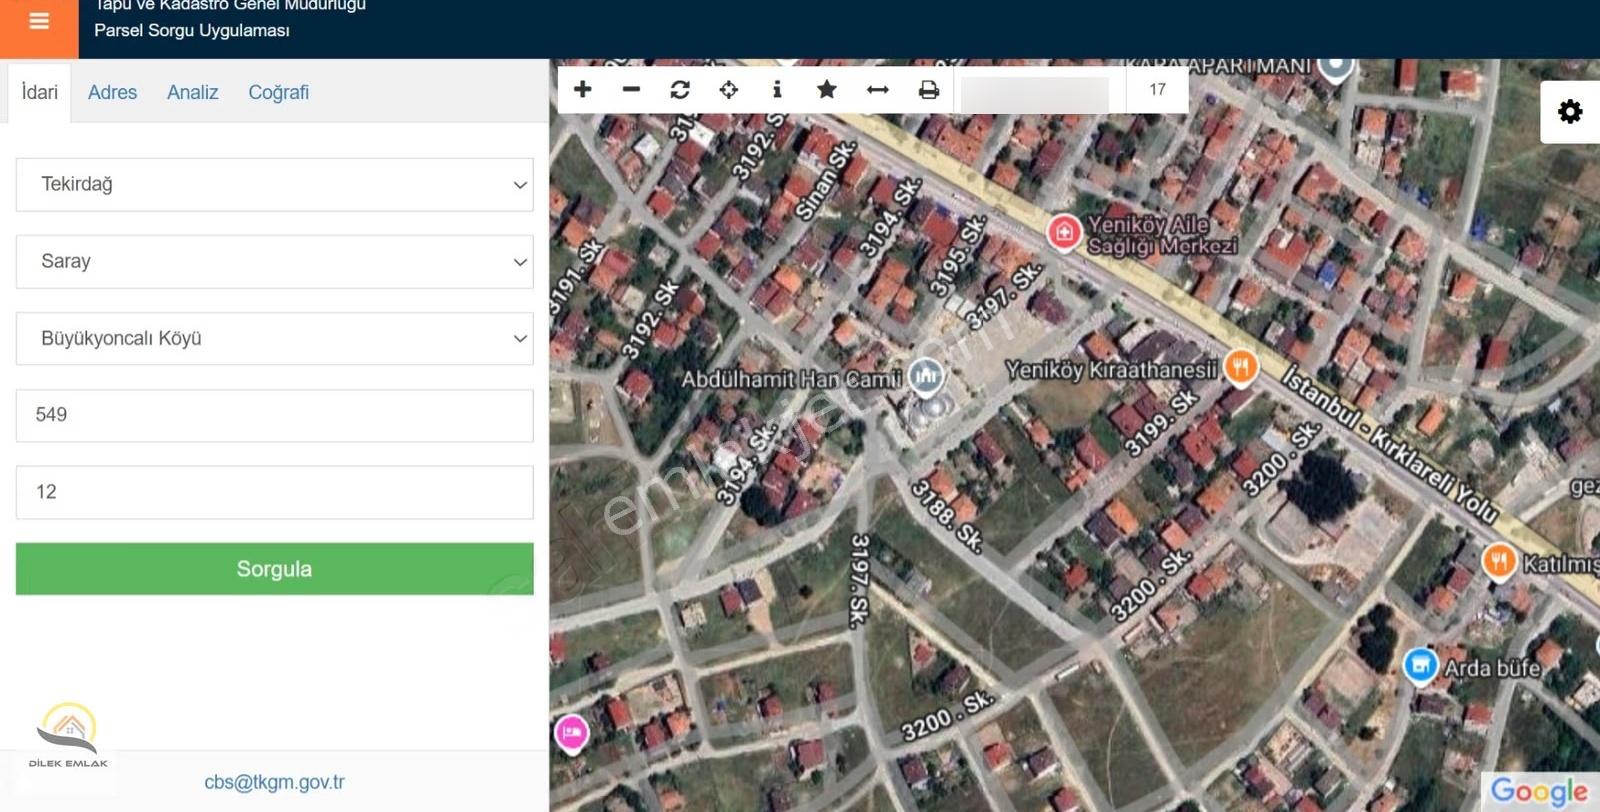
Task: Click the Dilek Emlak logo
Action: tap(68, 735)
